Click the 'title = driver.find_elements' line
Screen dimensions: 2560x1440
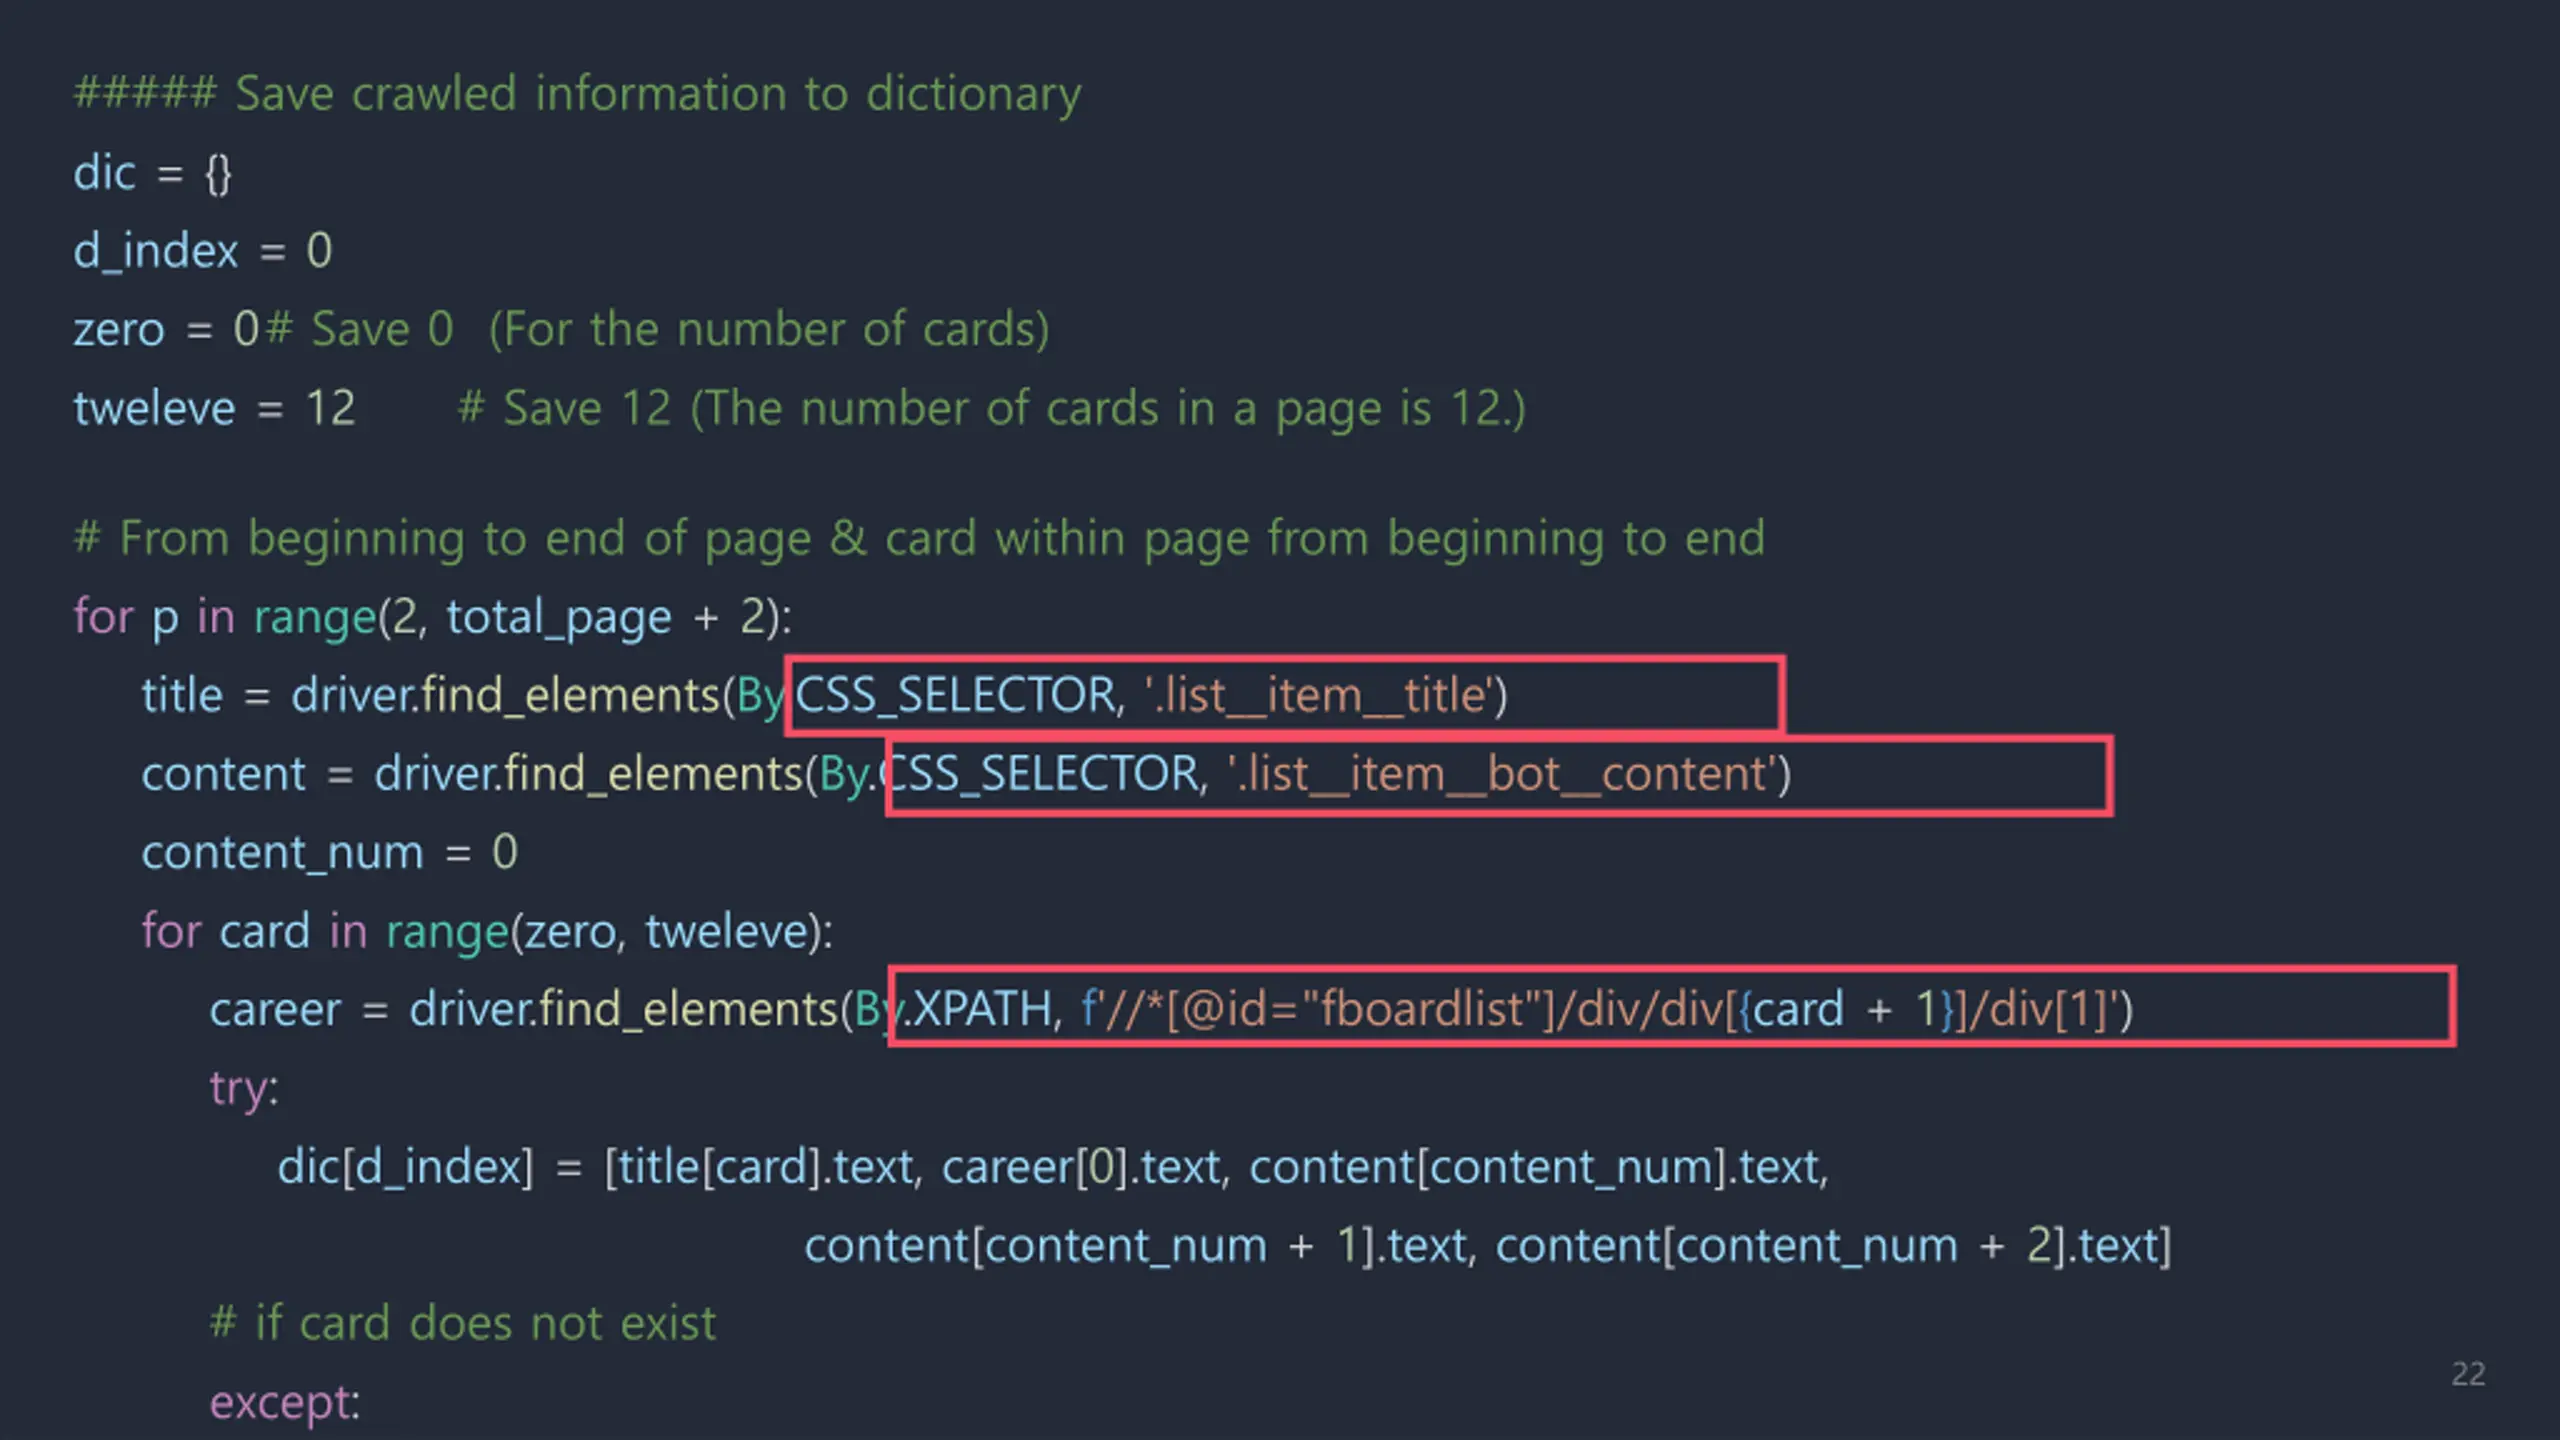pos(824,696)
